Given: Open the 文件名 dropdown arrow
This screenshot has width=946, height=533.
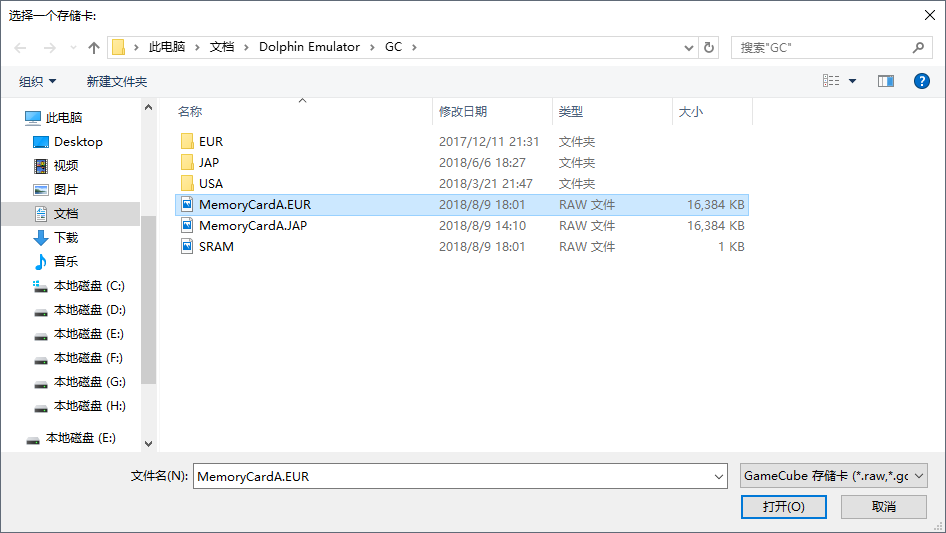Looking at the screenshot, I should point(719,476).
